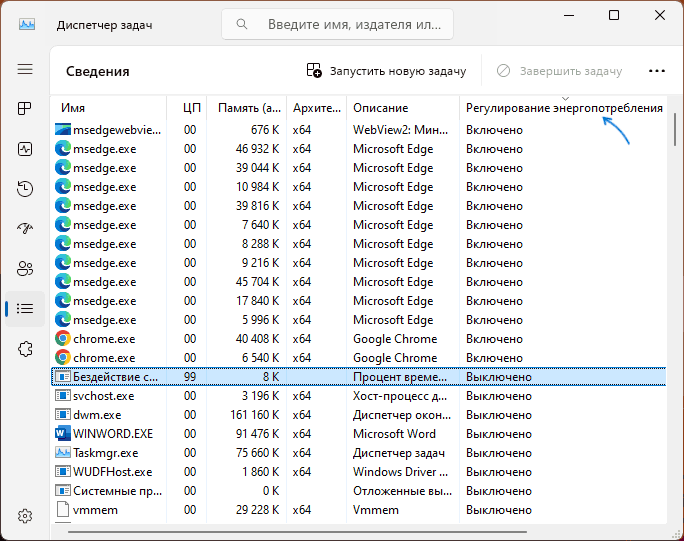Click the search magnifier icon
Screen dimensions: 684x541
pos(242,24)
